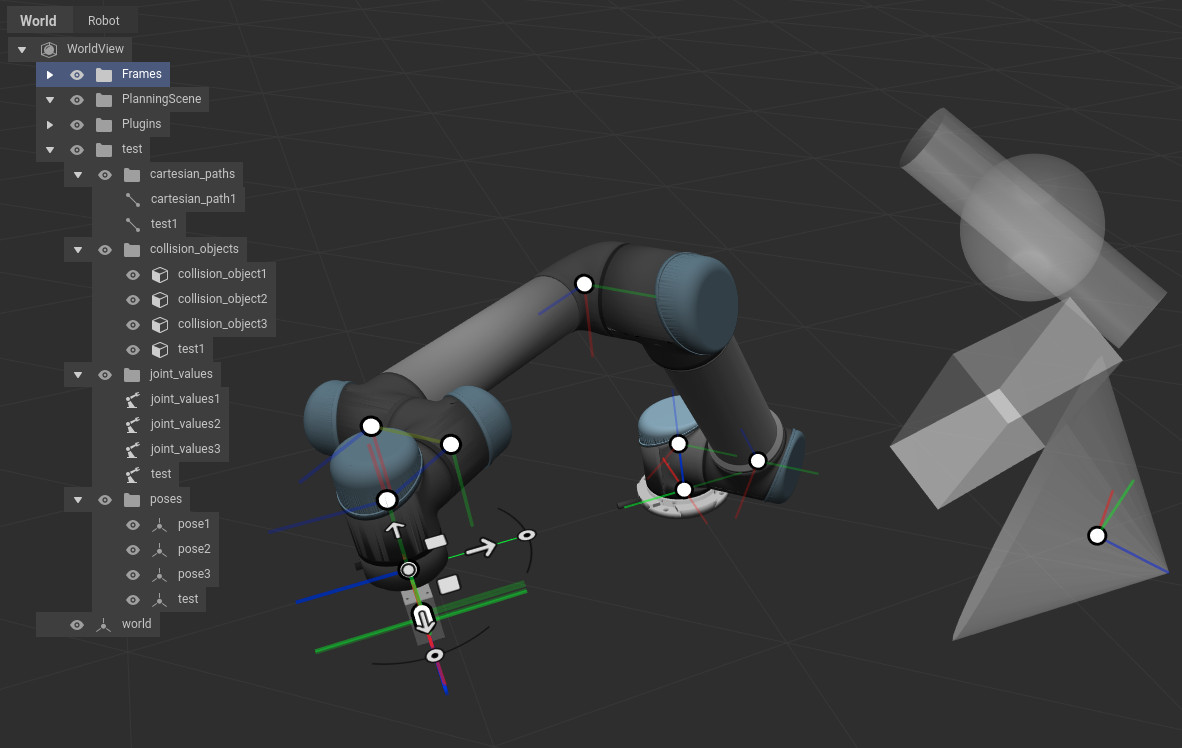Collapse the collision_objects folder
1182x748 pixels.
(x=78, y=249)
